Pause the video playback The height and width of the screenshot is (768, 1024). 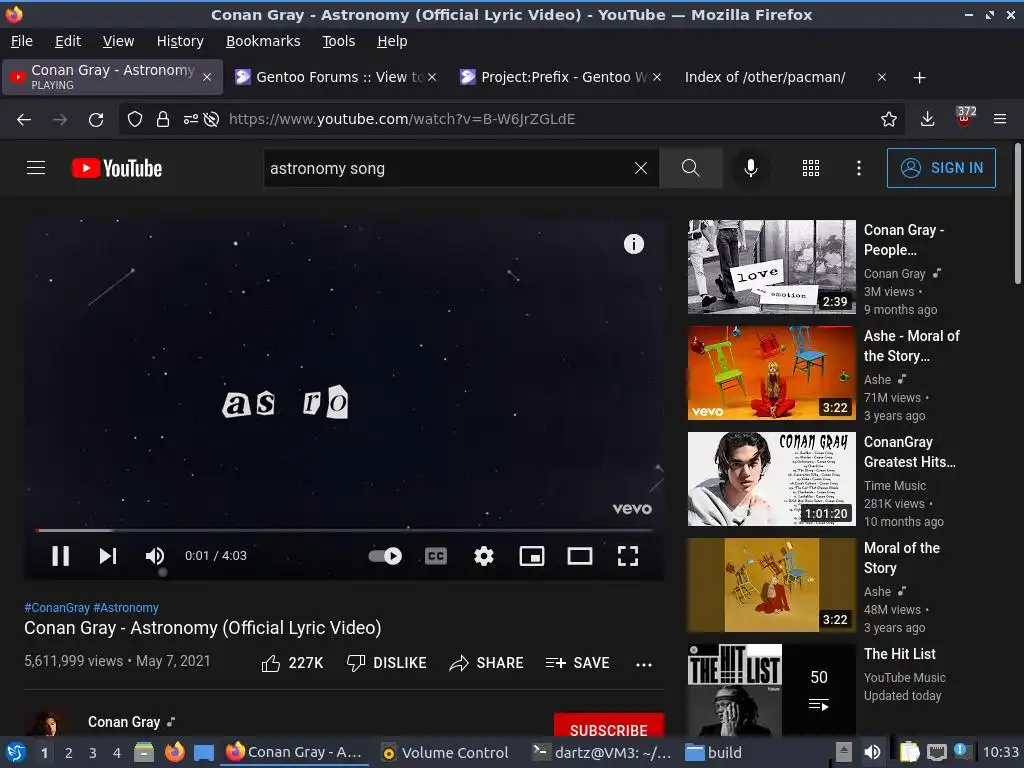click(61, 556)
